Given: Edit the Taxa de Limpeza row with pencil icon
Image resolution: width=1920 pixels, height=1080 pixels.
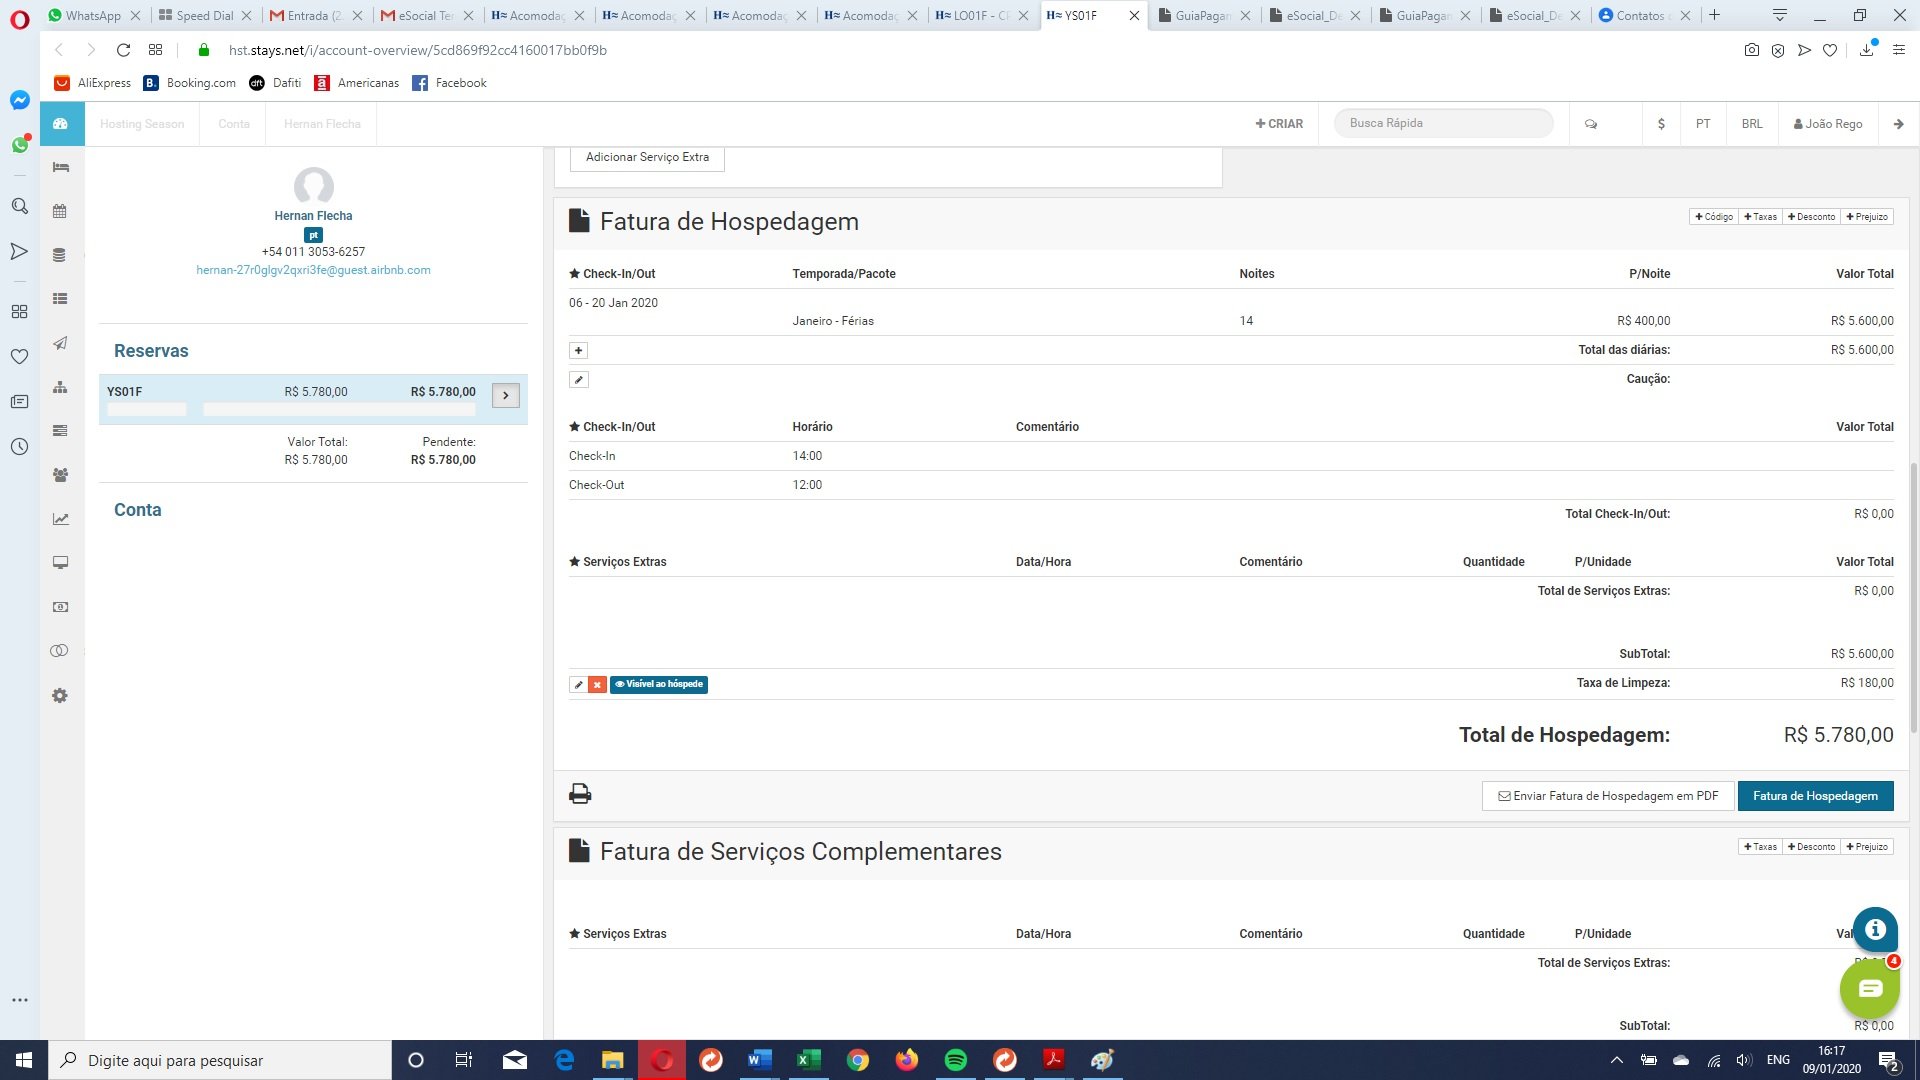Looking at the screenshot, I should (x=578, y=684).
